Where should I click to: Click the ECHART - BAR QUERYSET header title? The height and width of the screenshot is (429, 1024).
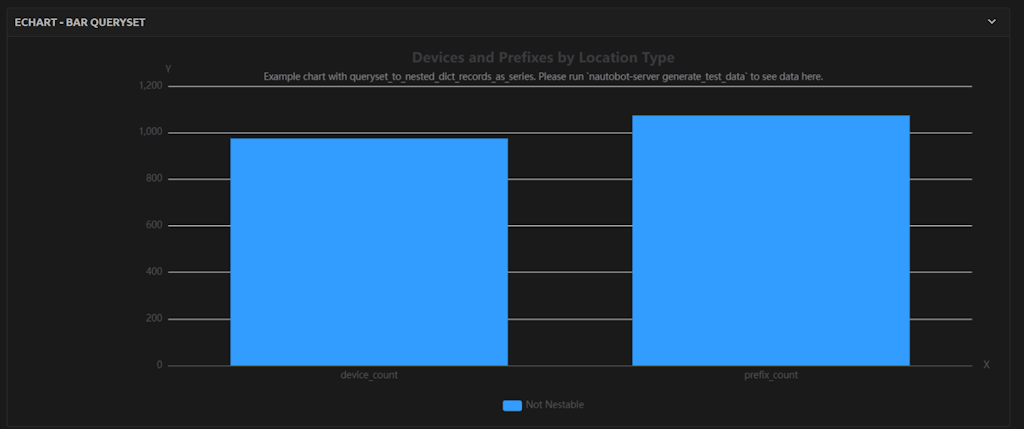(x=80, y=21)
